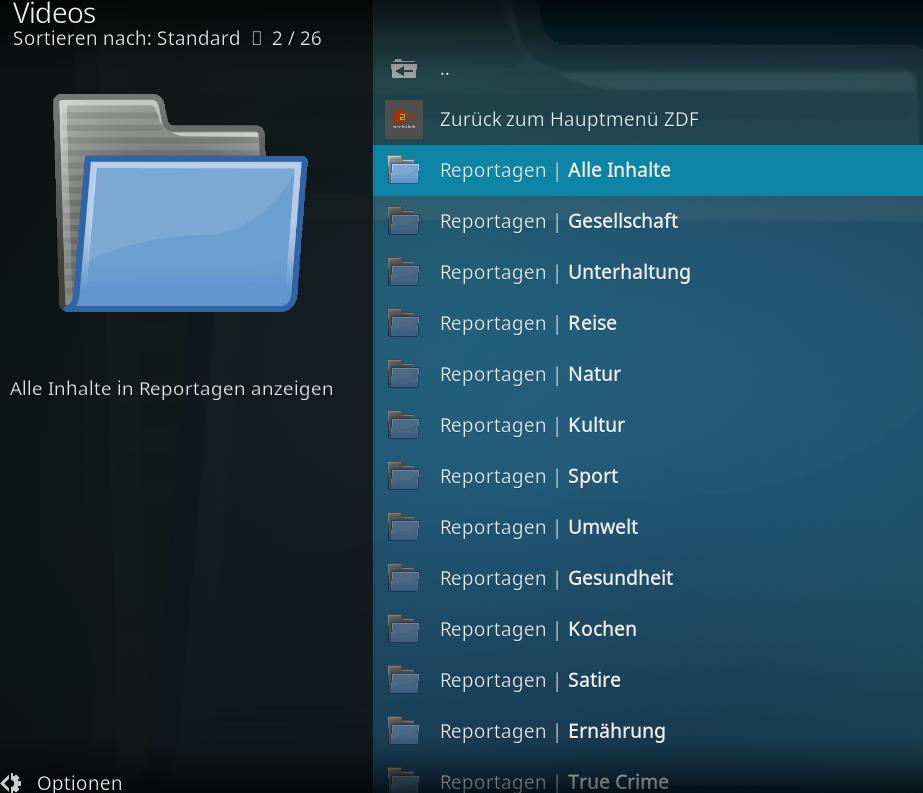This screenshot has width=923, height=793.
Task: Click folder icon beside Umwelt
Action: (x=404, y=527)
